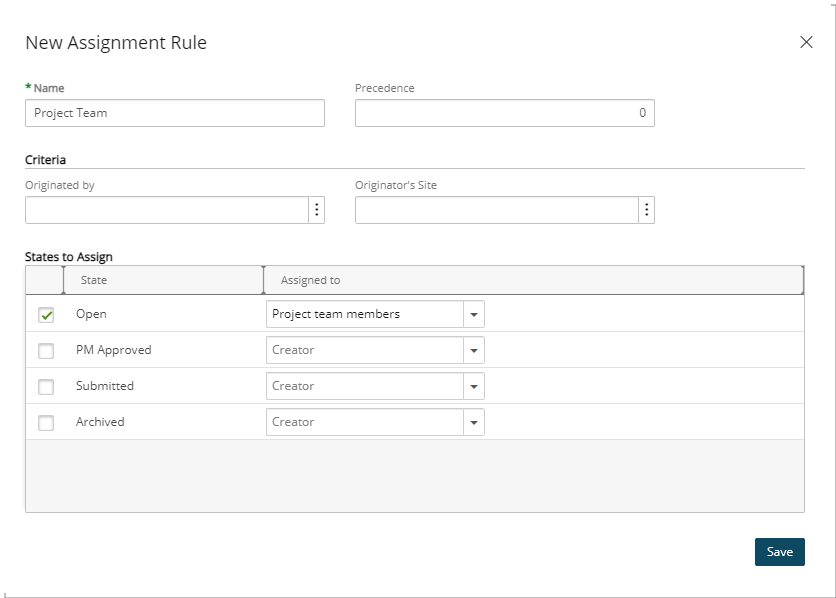Click the Originated by text field
This screenshot has width=836, height=598.
tap(166, 210)
